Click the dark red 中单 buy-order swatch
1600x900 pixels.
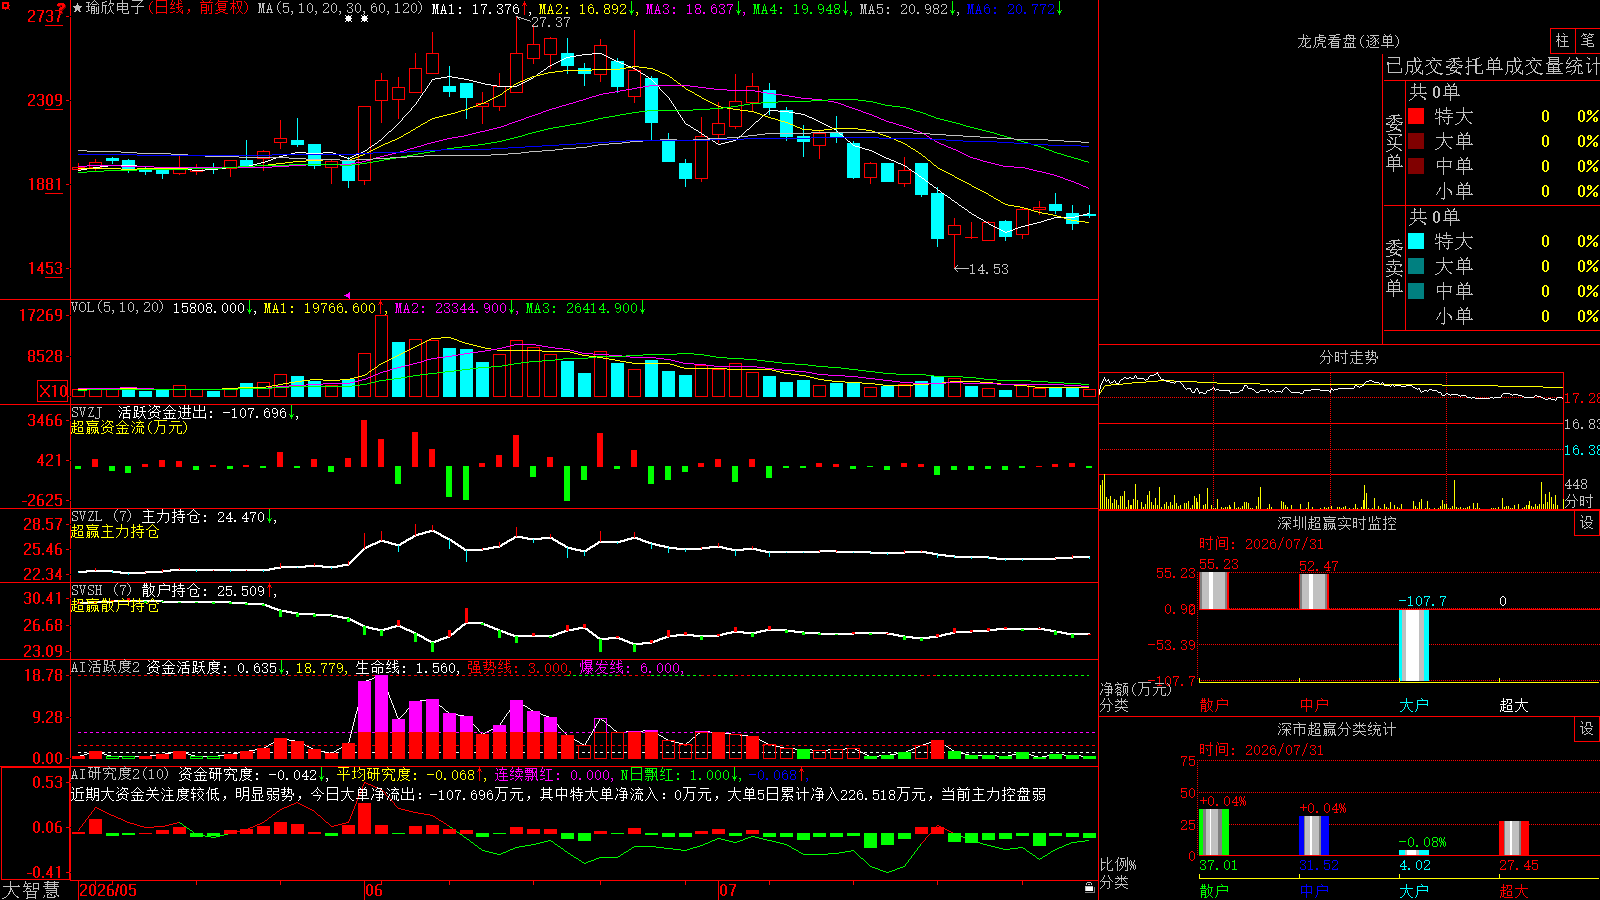tap(1416, 165)
